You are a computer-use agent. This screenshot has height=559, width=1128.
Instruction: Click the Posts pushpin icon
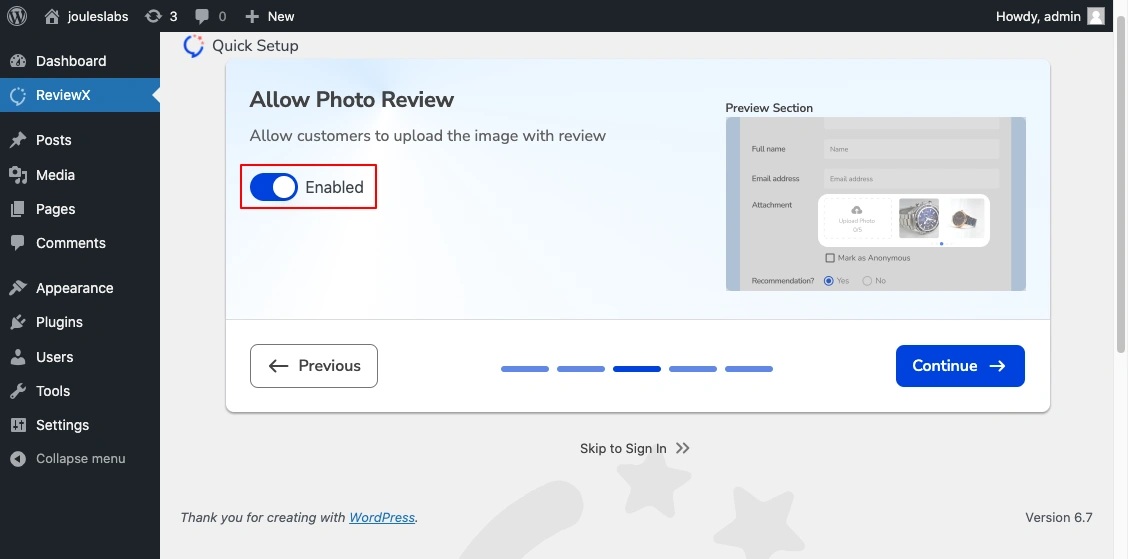[x=18, y=140]
